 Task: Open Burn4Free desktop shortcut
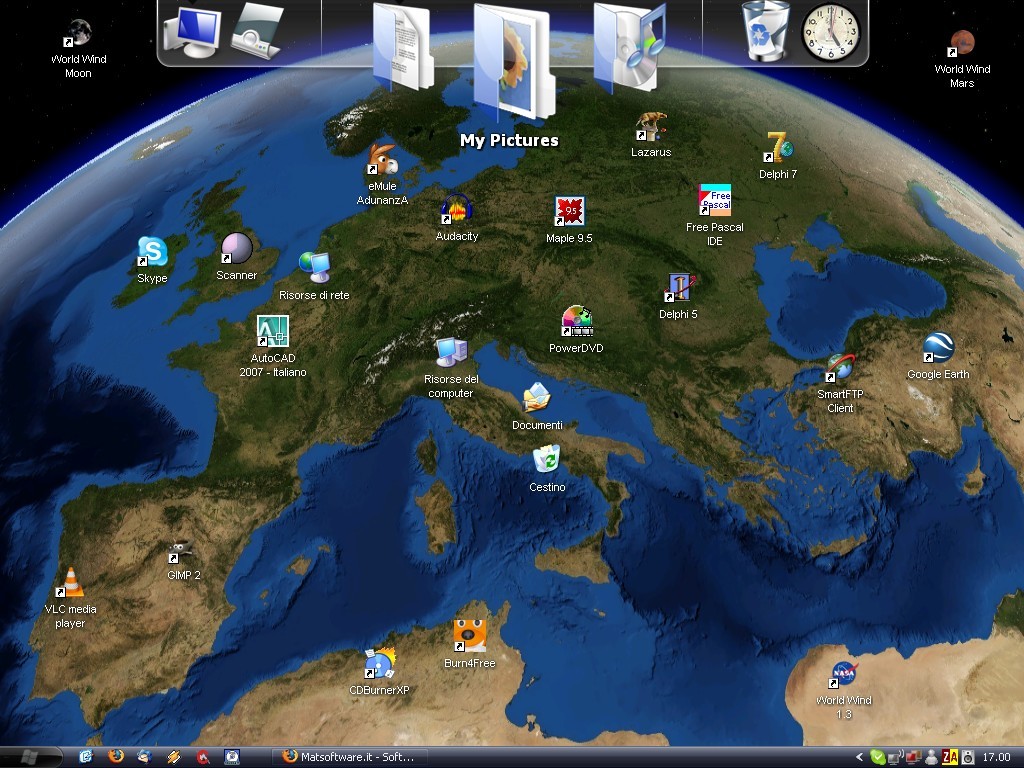tap(470, 644)
